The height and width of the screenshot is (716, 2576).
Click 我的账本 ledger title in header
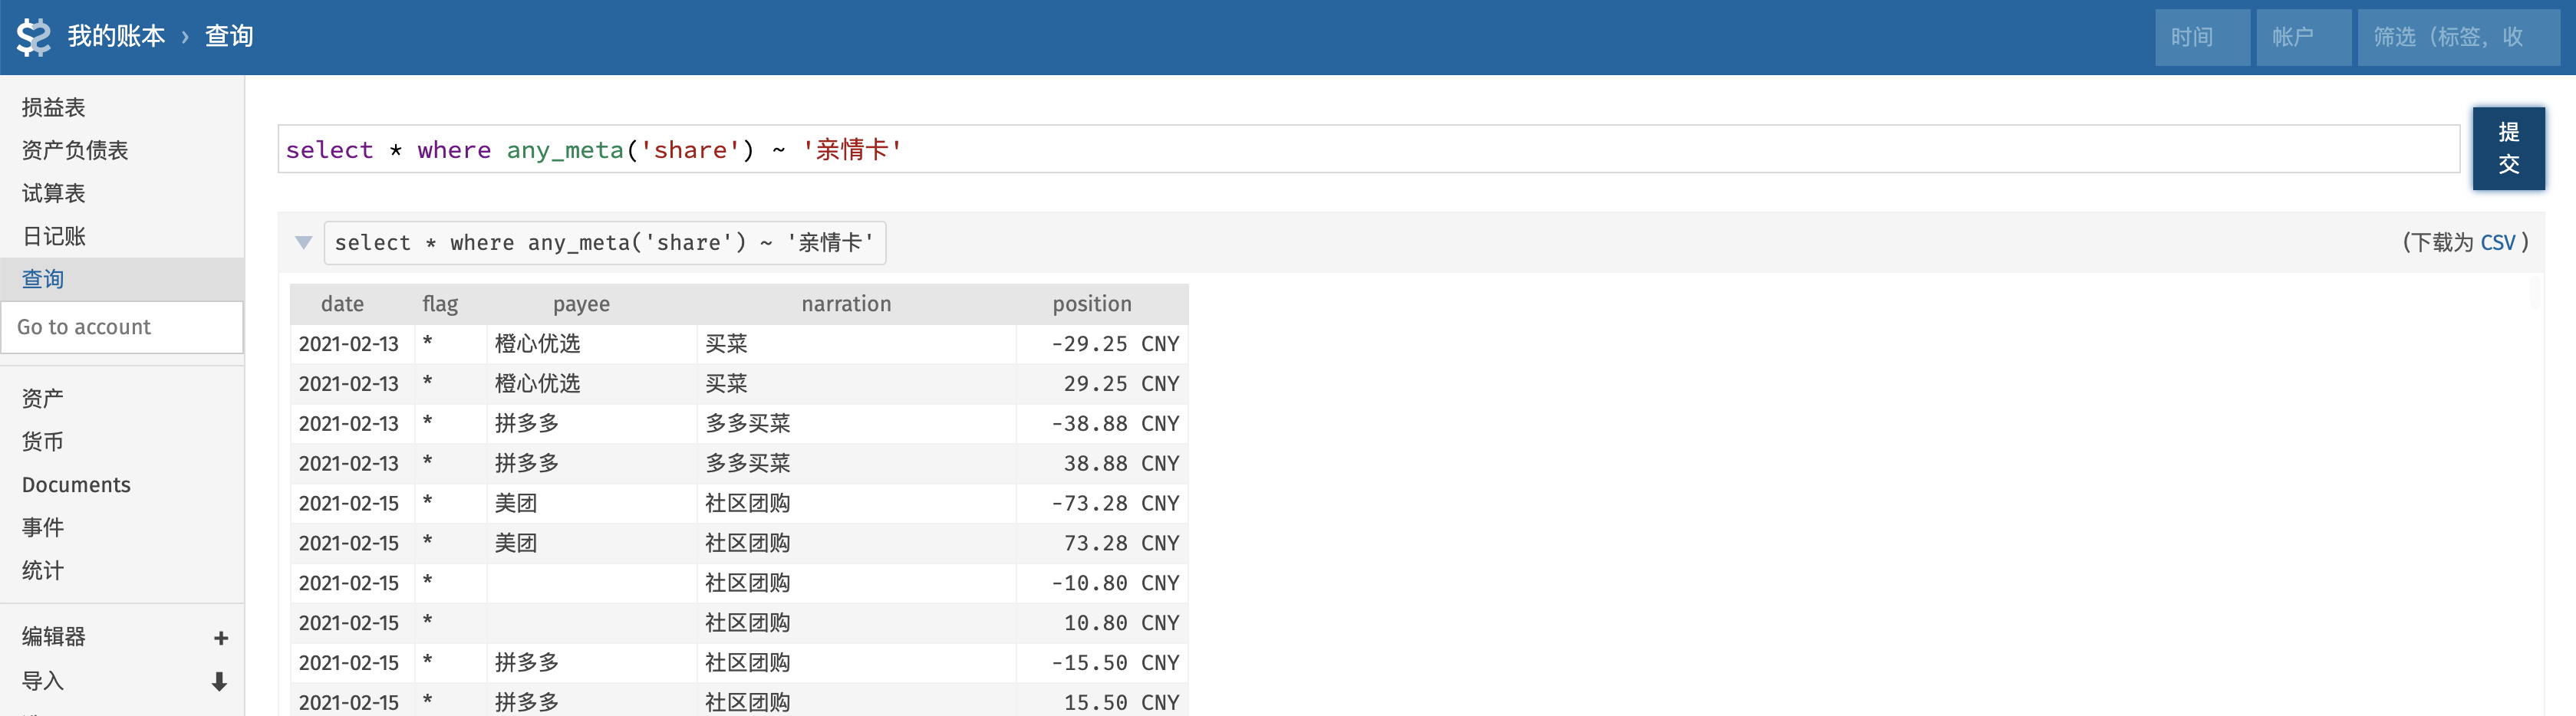(116, 37)
